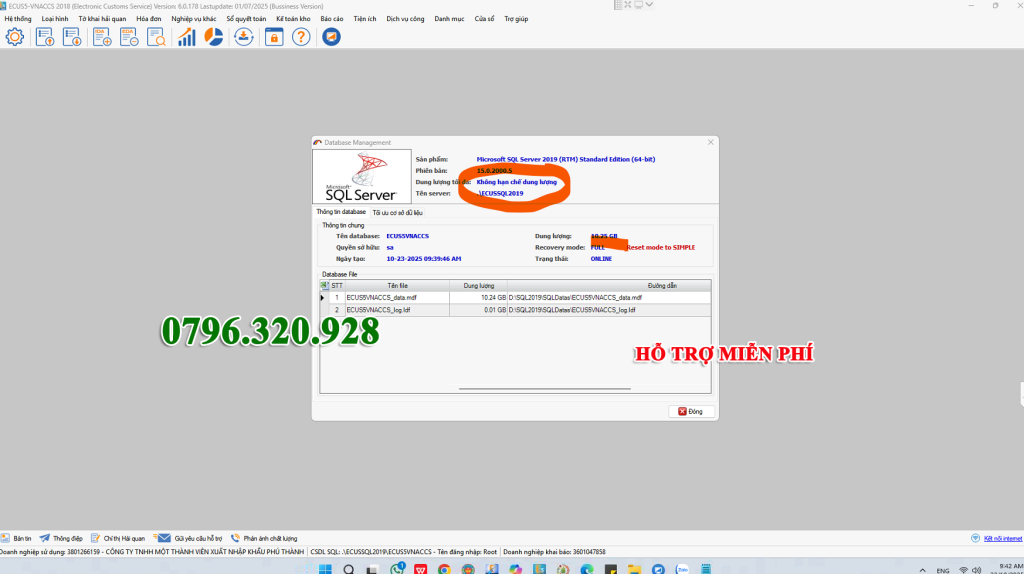Open the Hệ thống menu
The width and height of the screenshot is (1024, 574).
click(x=18, y=19)
